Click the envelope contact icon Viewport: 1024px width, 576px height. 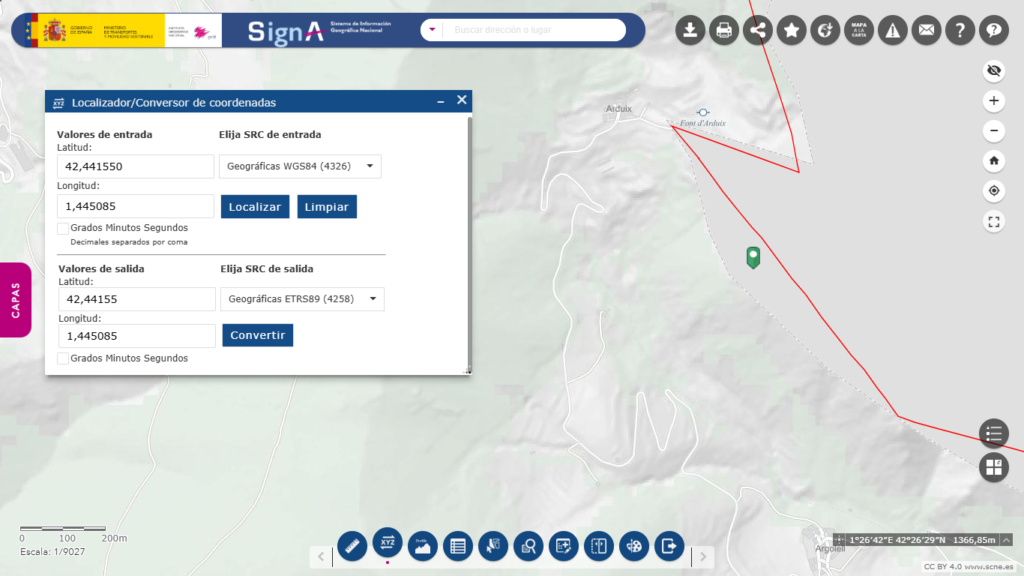coord(926,30)
